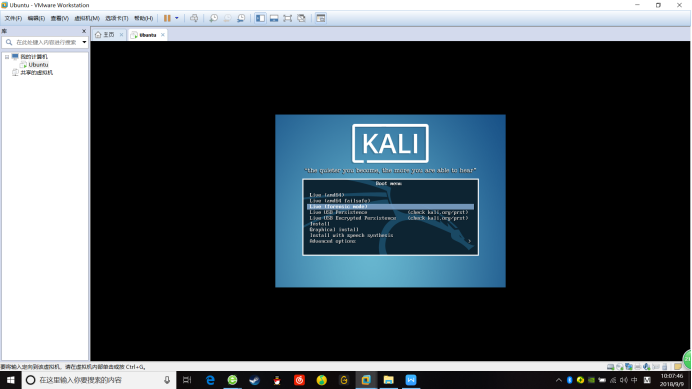692x389 pixels.
Task: Click the volume speaker tray icon
Action: [623, 380]
